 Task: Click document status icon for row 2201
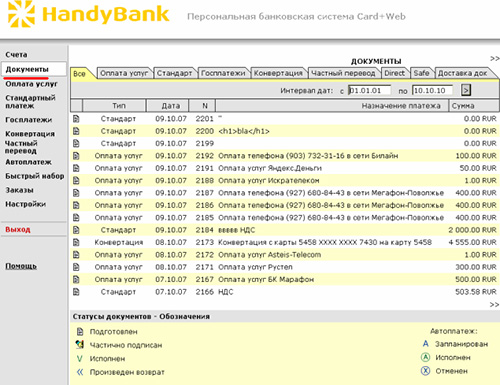click(x=76, y=119)
